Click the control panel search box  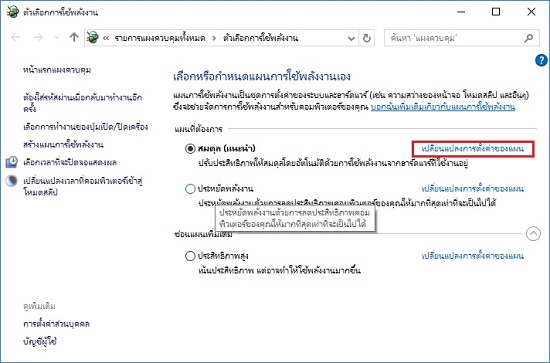click(x=456, y=38)
